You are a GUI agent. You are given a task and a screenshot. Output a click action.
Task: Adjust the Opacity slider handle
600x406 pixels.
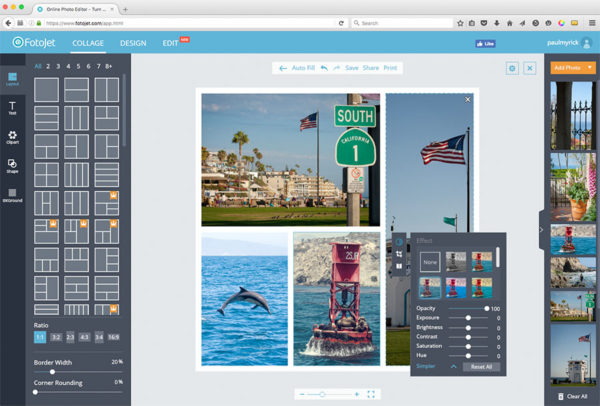[486, 308]
